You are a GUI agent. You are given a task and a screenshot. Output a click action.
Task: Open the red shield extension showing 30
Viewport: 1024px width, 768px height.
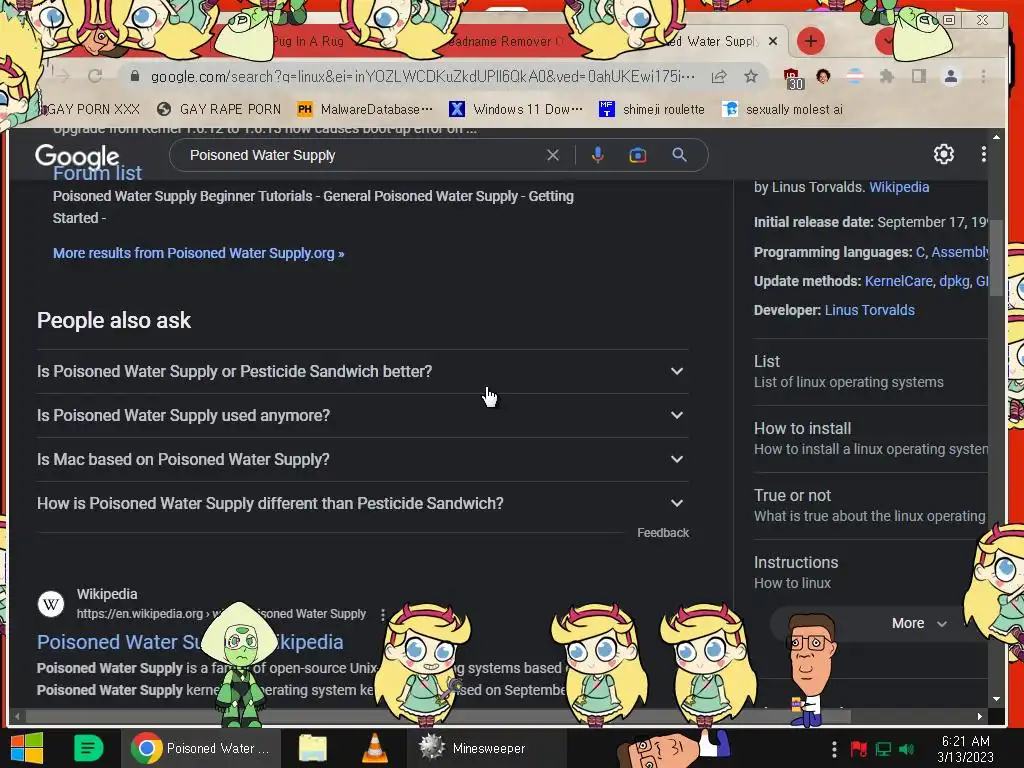793,78
